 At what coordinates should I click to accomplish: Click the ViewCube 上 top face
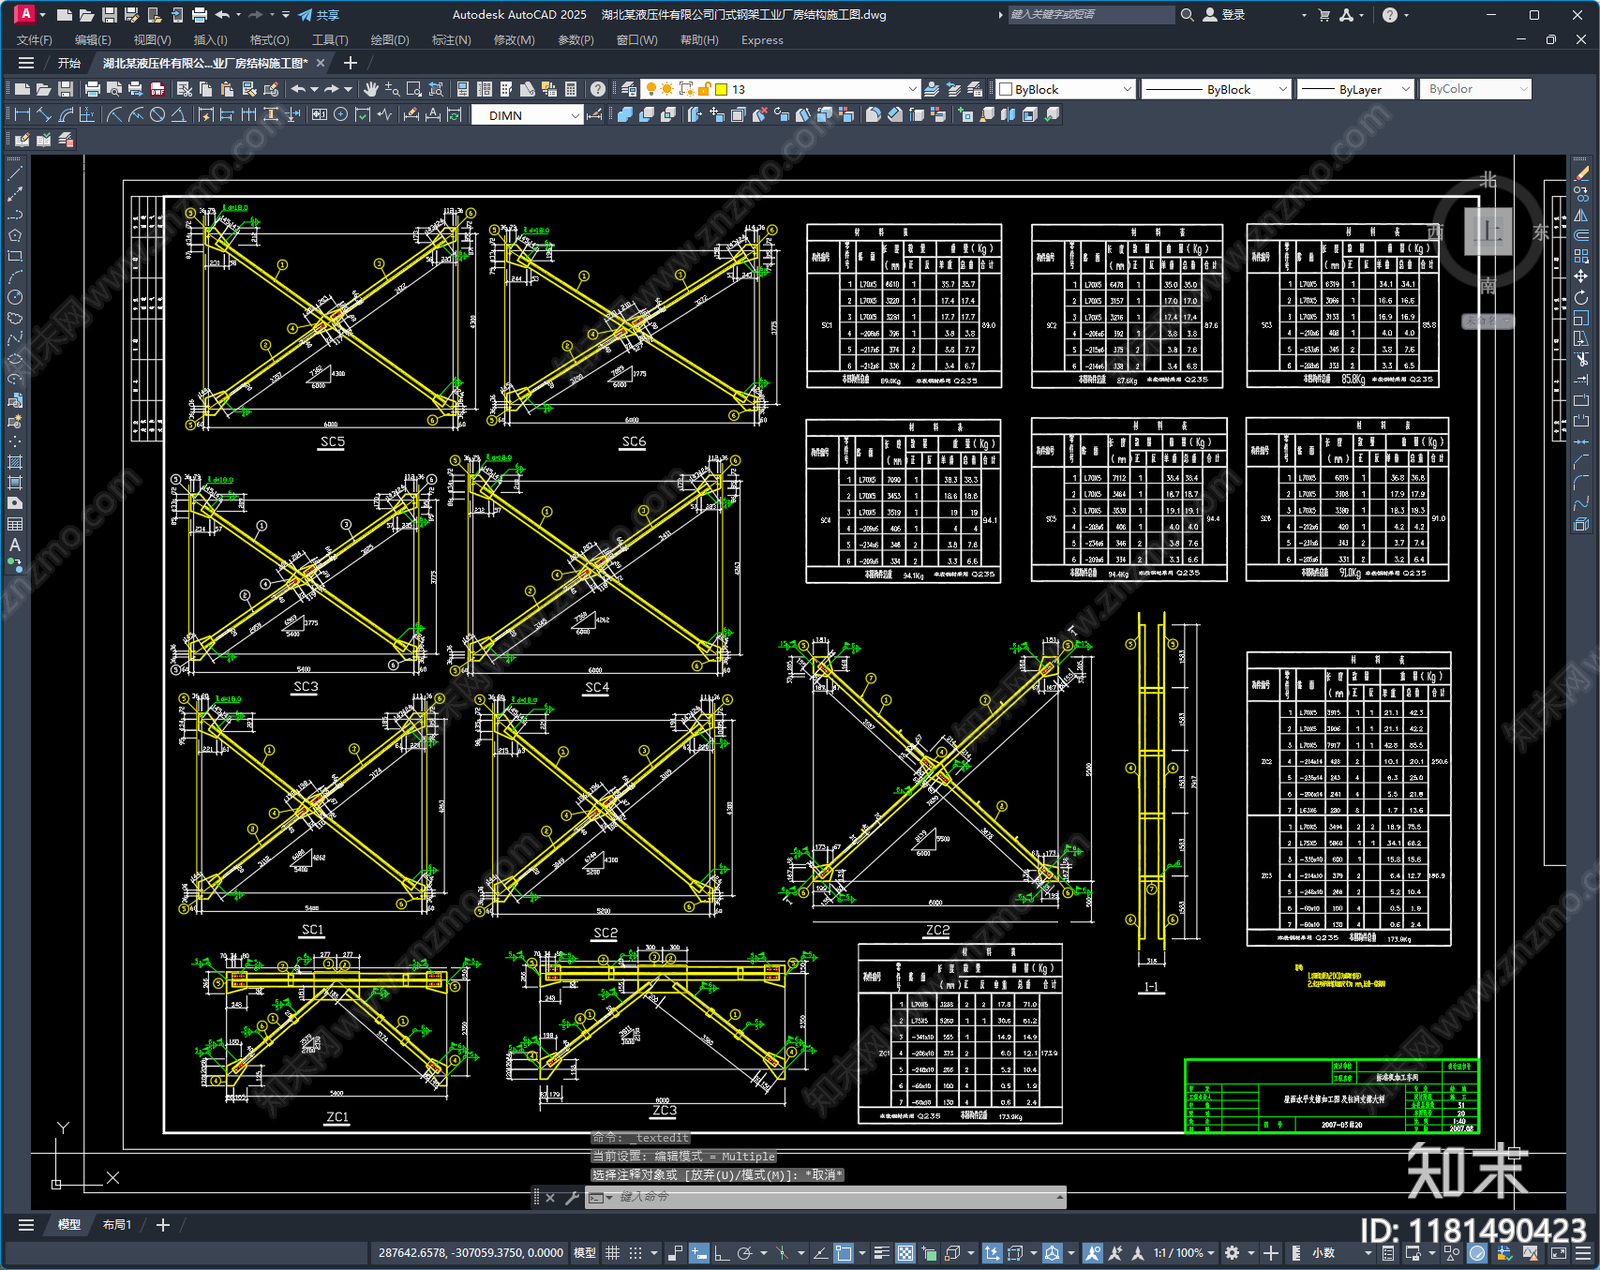1488,232
